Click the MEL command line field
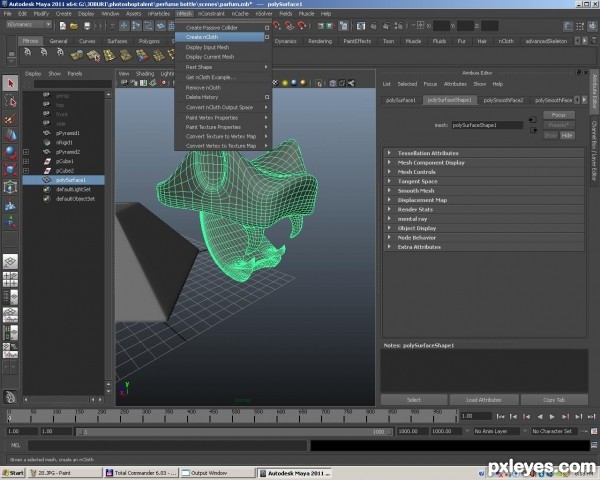The image size is (600, 480). coord(167,445)
